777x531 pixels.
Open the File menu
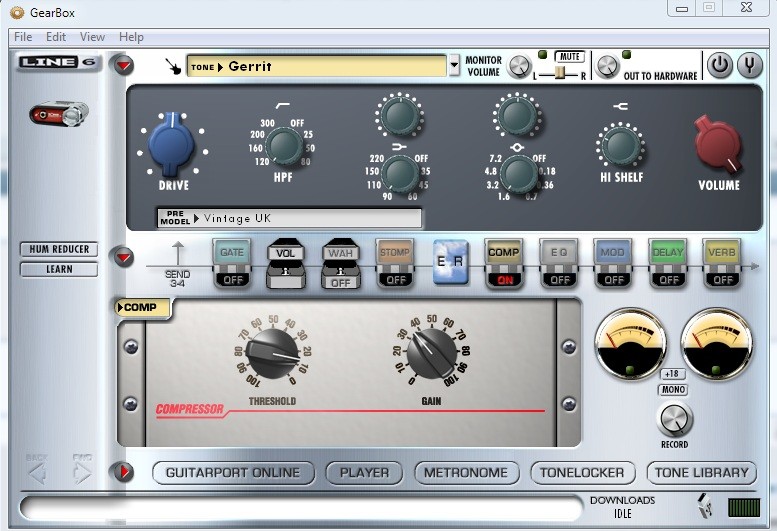tap(23, 37)
